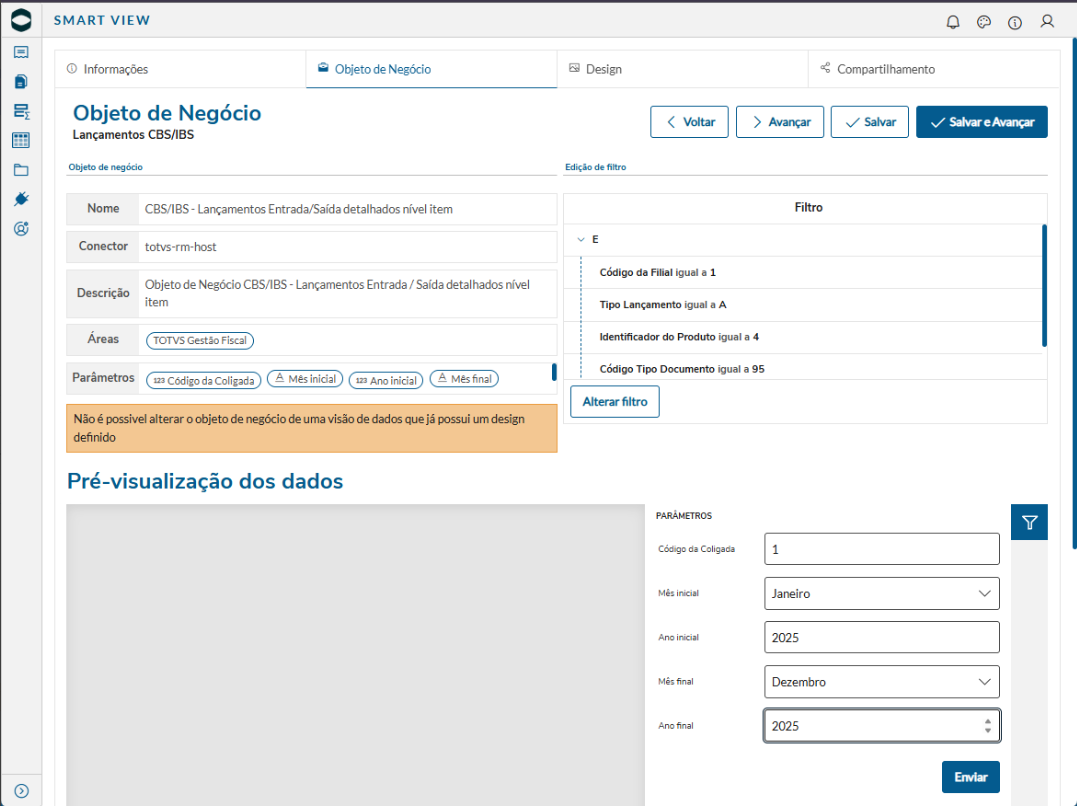Open the Mês final dropdown

click(881, 682)
